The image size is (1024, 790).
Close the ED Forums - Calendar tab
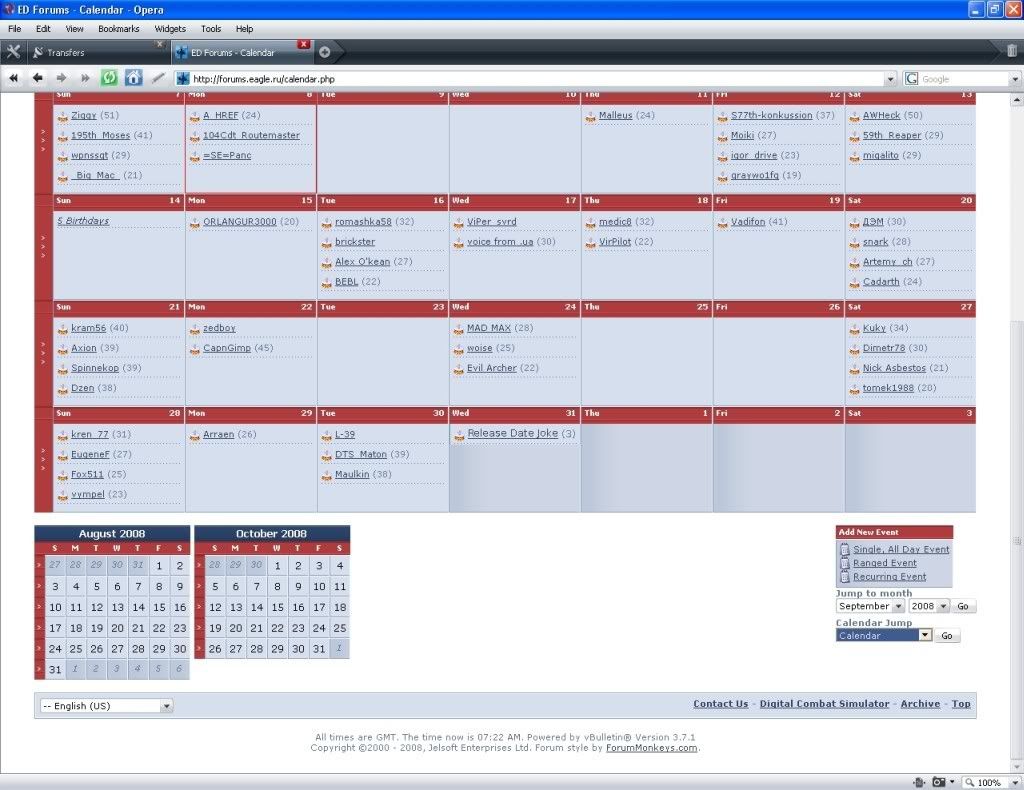point(303,44)
